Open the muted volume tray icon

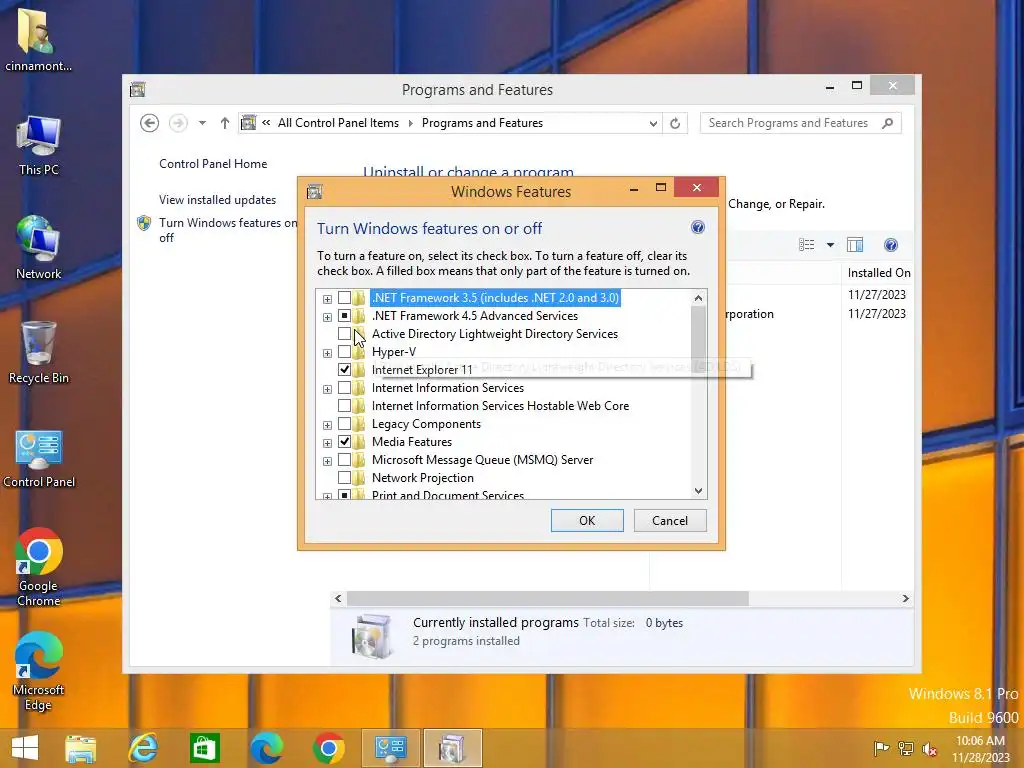point(929,748)
